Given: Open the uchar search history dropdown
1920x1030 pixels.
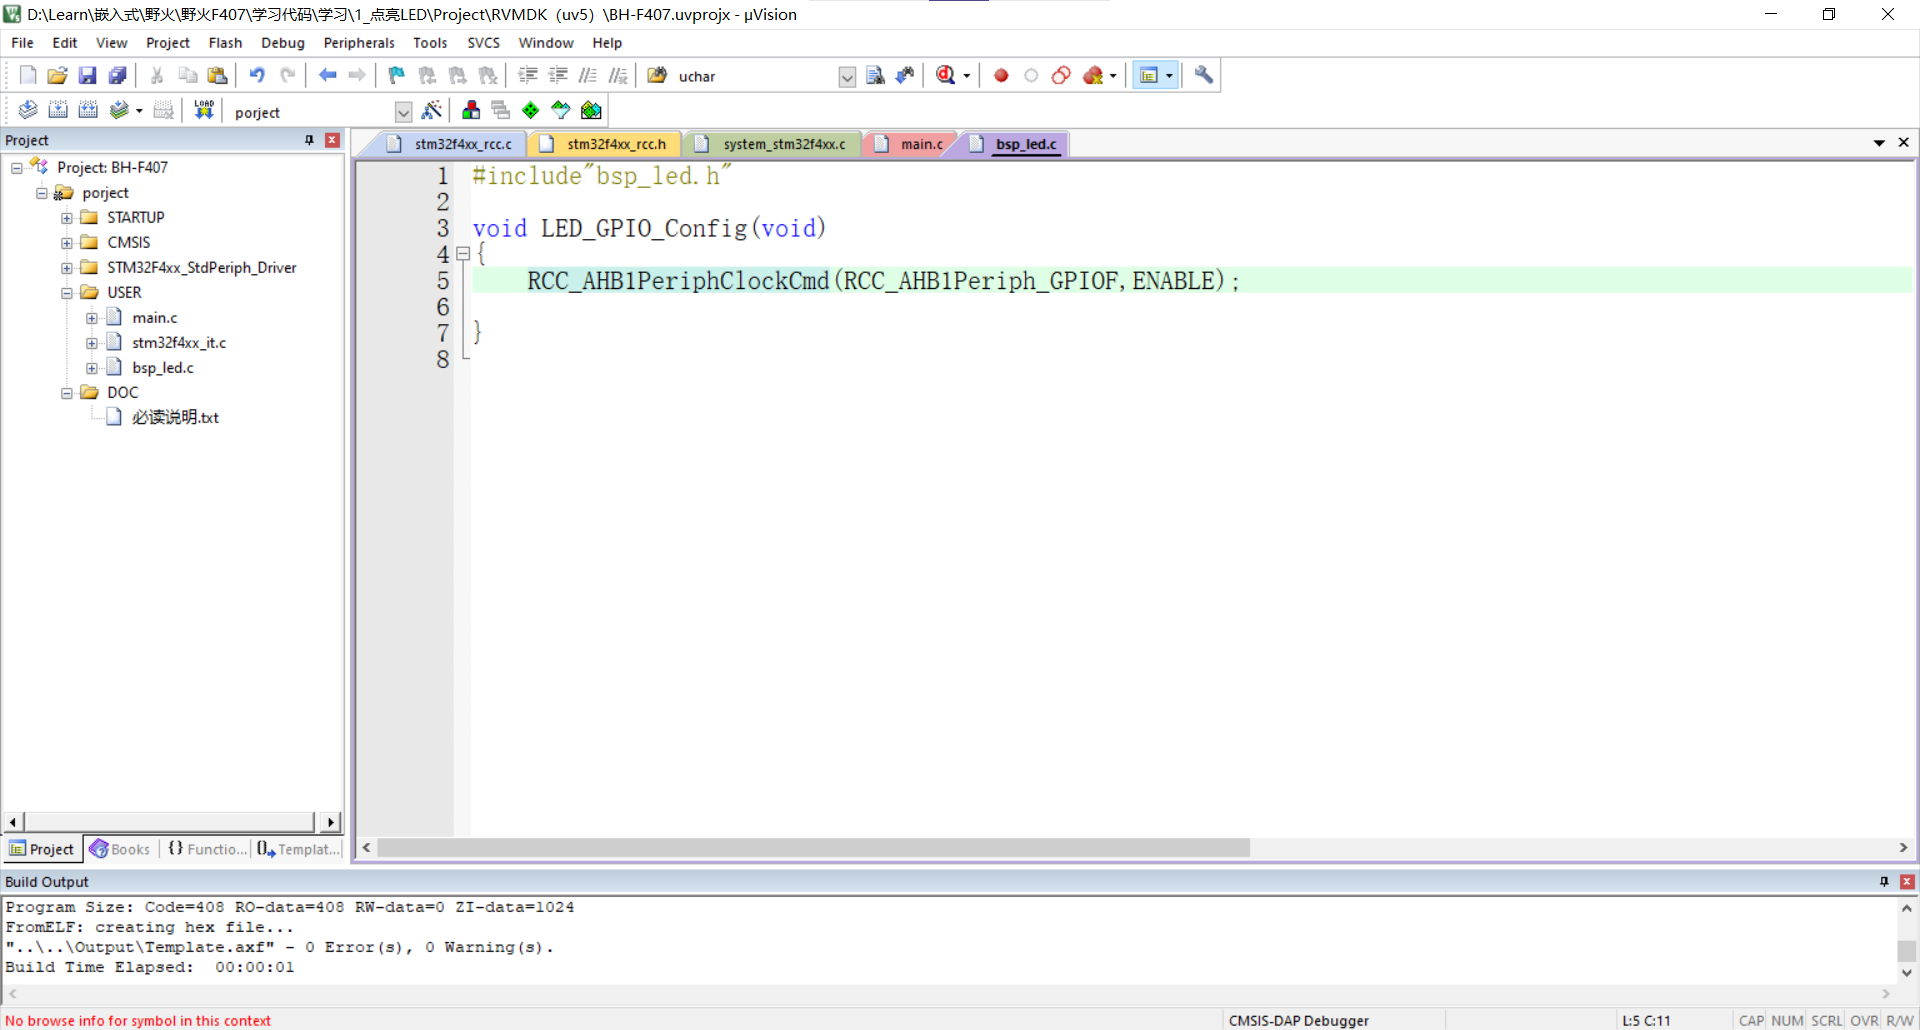Looking at the screenshot, I should pos(847,77).
